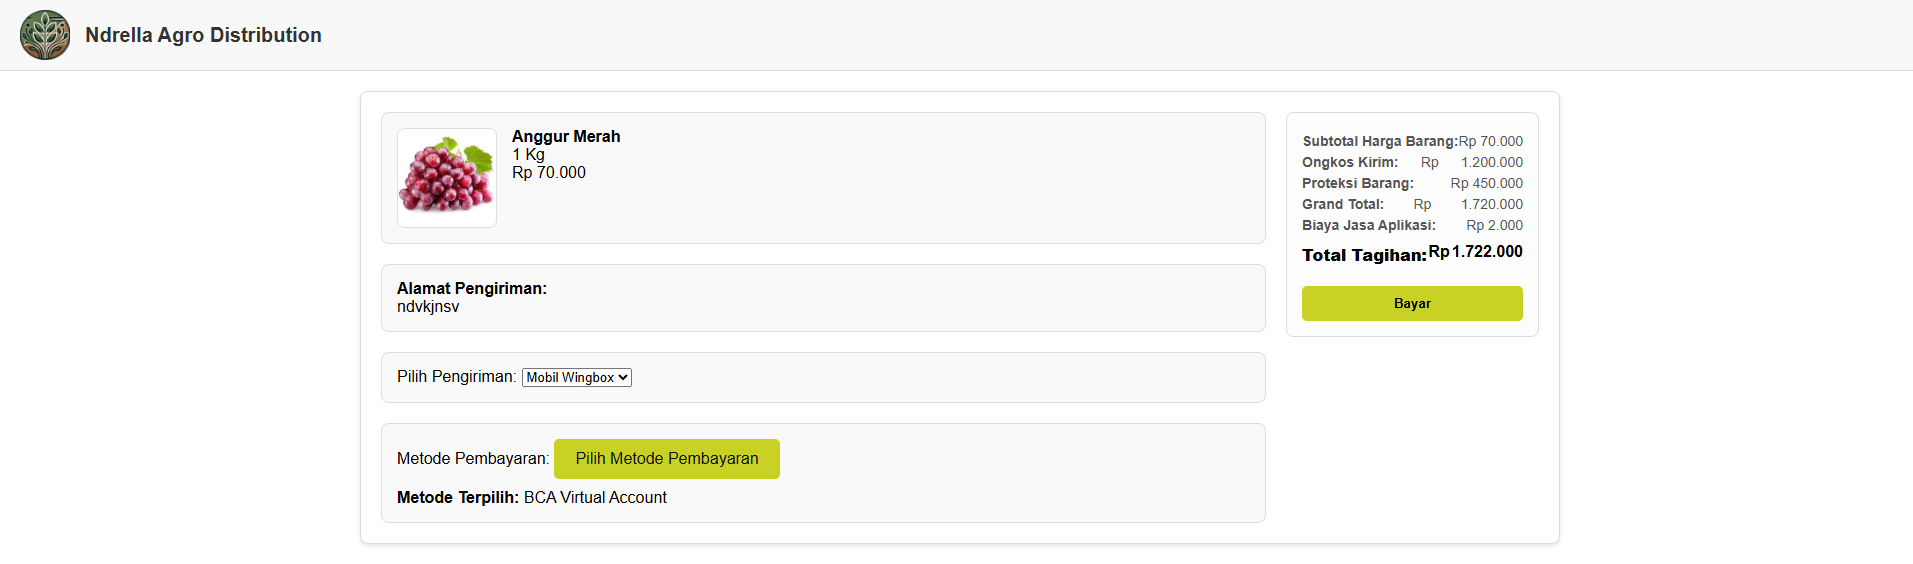1913x564 pixels.
Task: Click the address text ndvkjnsv
Action: coord(428,307)
